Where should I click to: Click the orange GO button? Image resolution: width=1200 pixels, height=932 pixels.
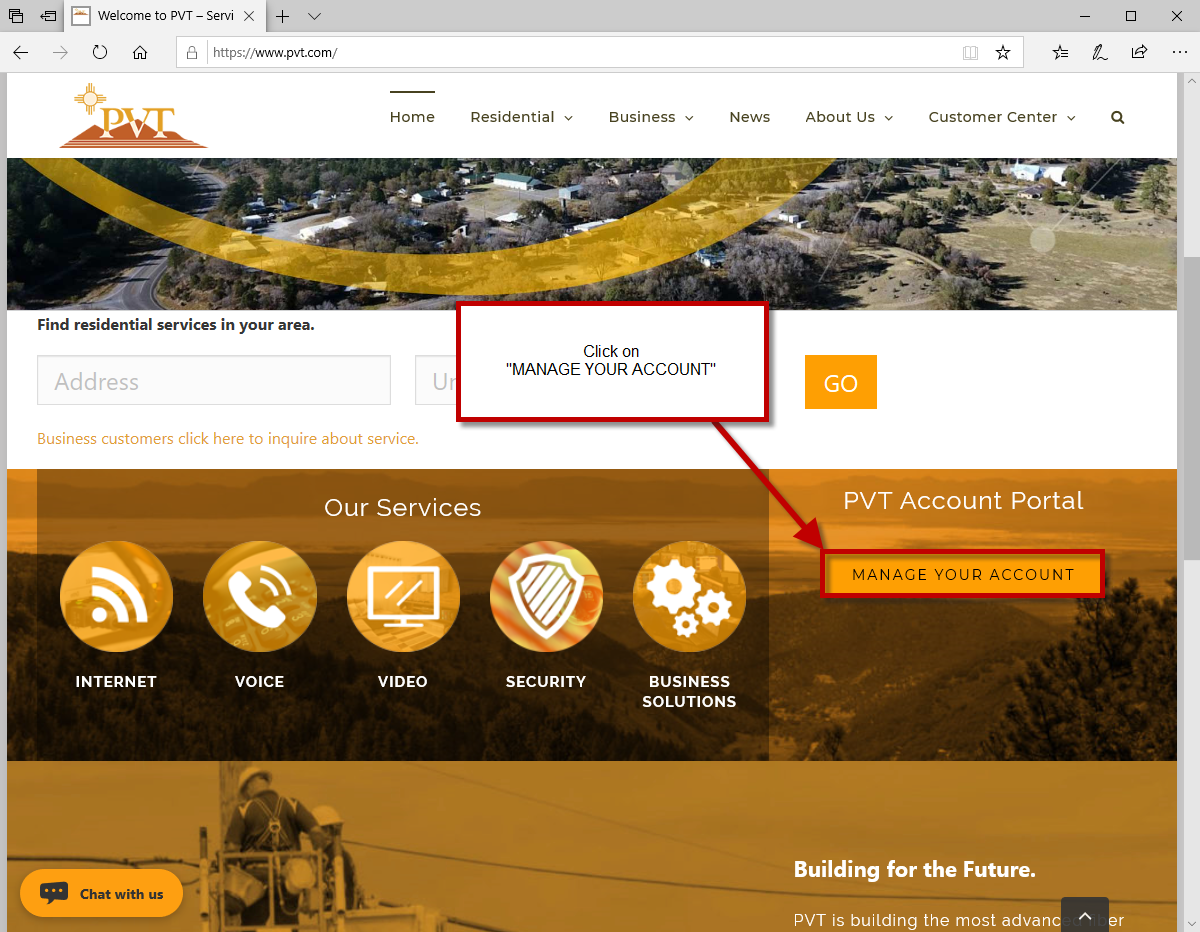pyautogui.click(x=841, y=382)
